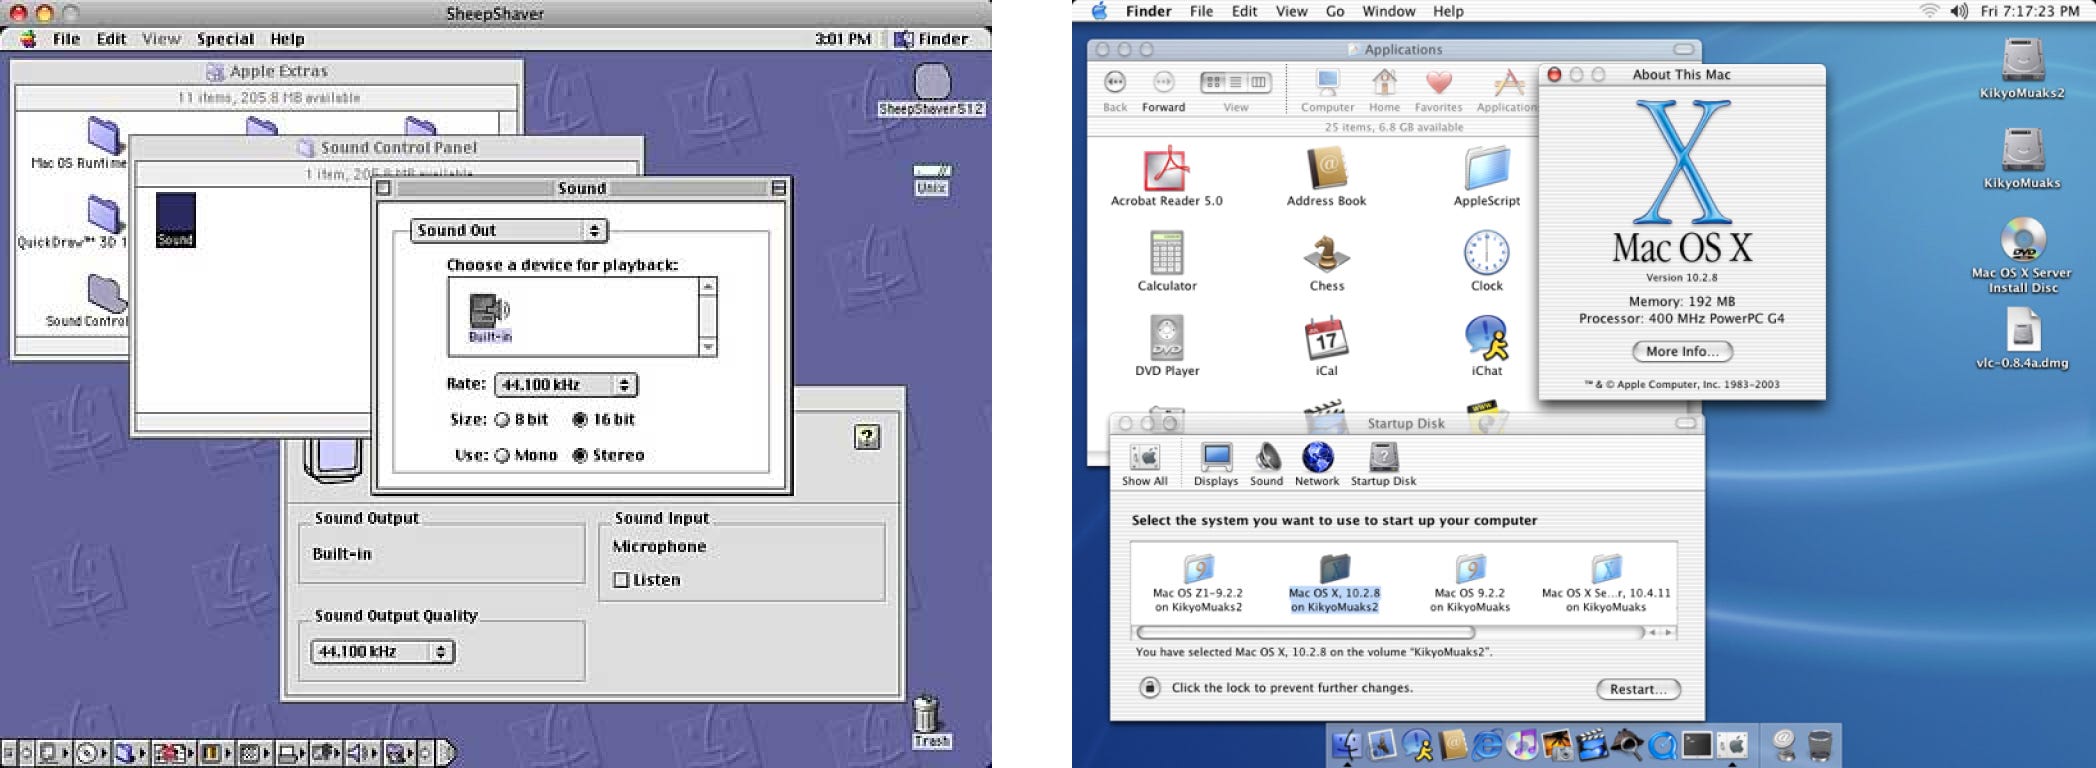Image resolution: width=2096 pixels, height=768 pixels.
Task: Select 8 bit sample size
Action: point(522,420)
